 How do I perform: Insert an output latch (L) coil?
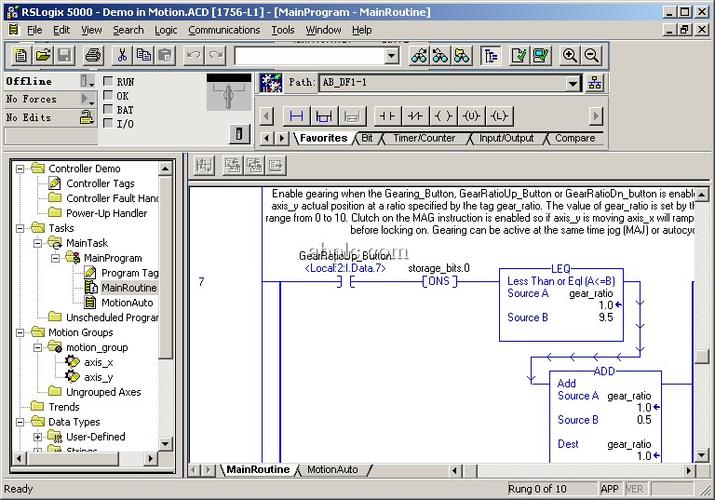[x=499, y=116]
